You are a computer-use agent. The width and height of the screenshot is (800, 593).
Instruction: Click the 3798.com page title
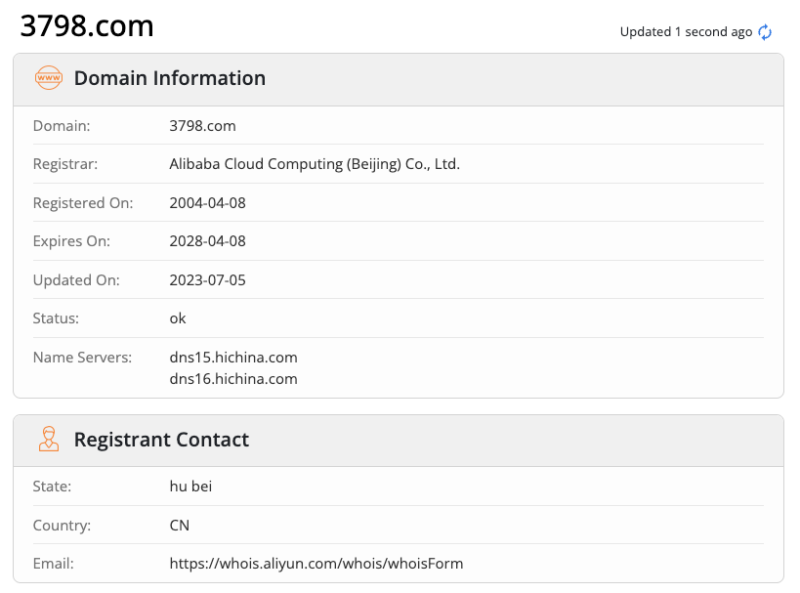coord(86,25)
